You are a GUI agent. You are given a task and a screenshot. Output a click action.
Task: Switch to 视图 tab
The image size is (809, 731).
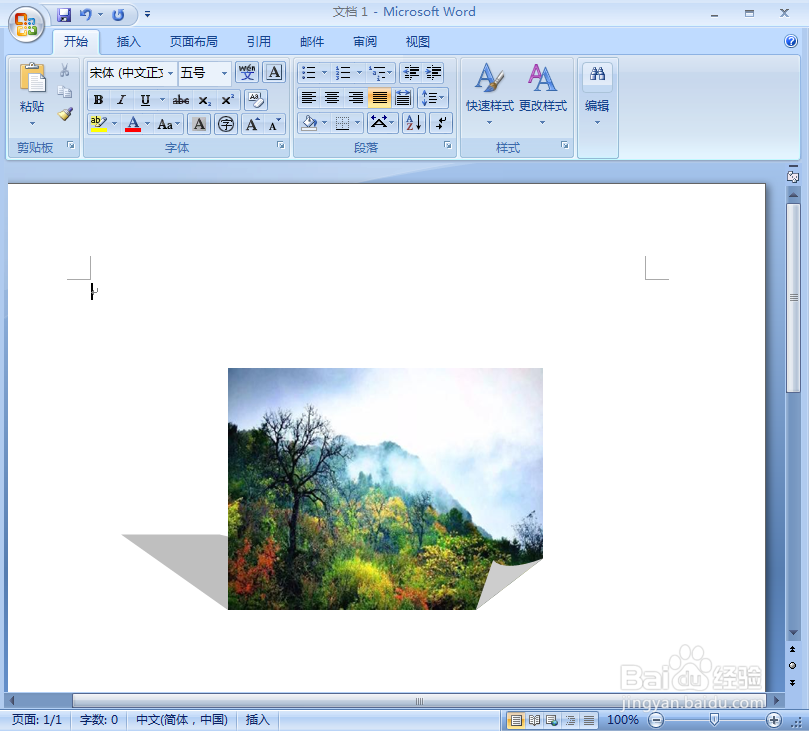point(417,42)
